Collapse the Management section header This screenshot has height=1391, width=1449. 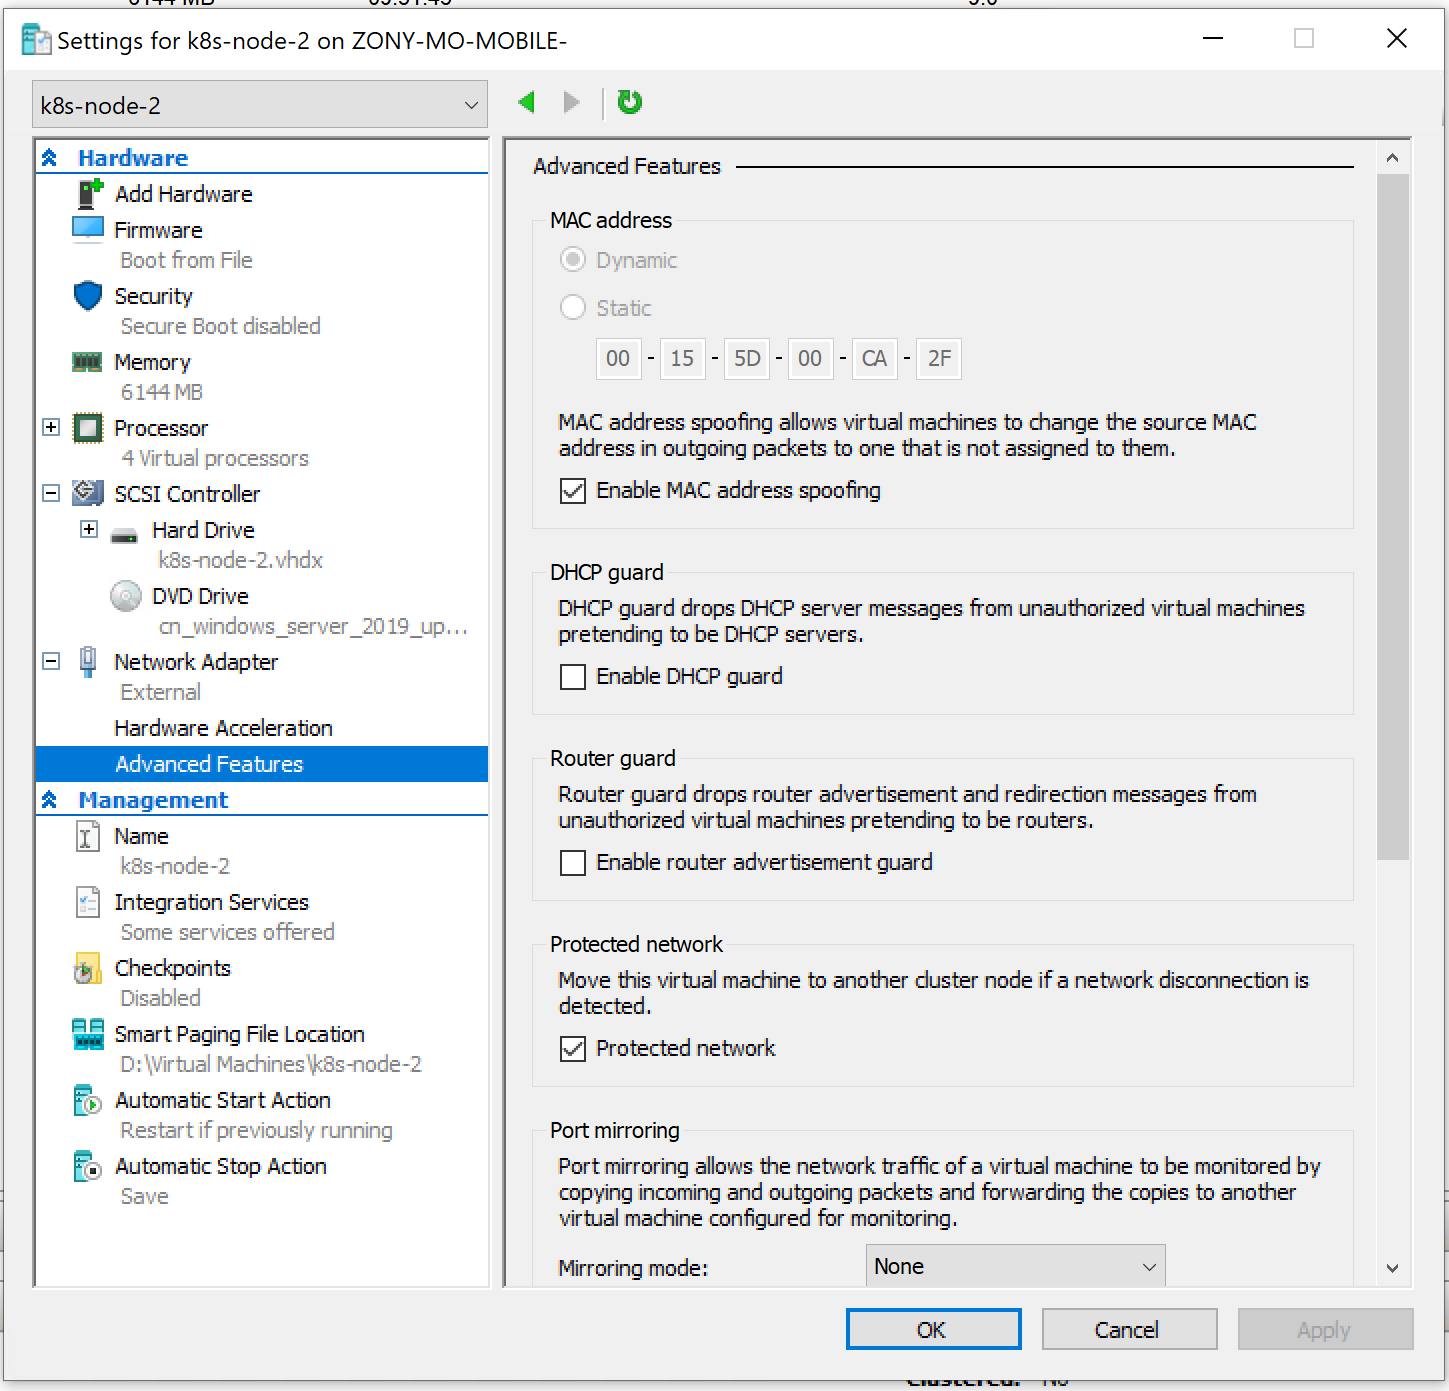(47, 798)
